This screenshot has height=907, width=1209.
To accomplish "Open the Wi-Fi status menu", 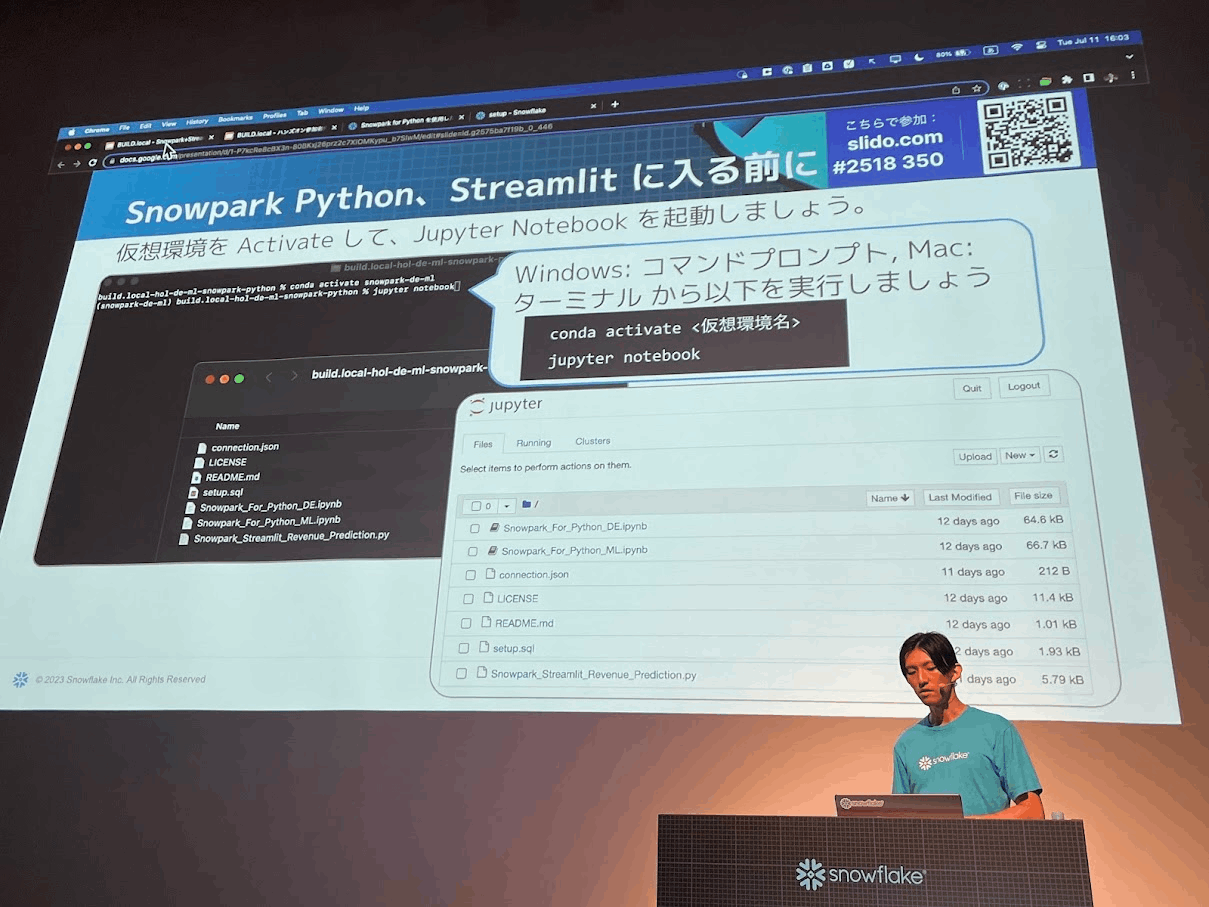I will click(x=1018, y=46).
